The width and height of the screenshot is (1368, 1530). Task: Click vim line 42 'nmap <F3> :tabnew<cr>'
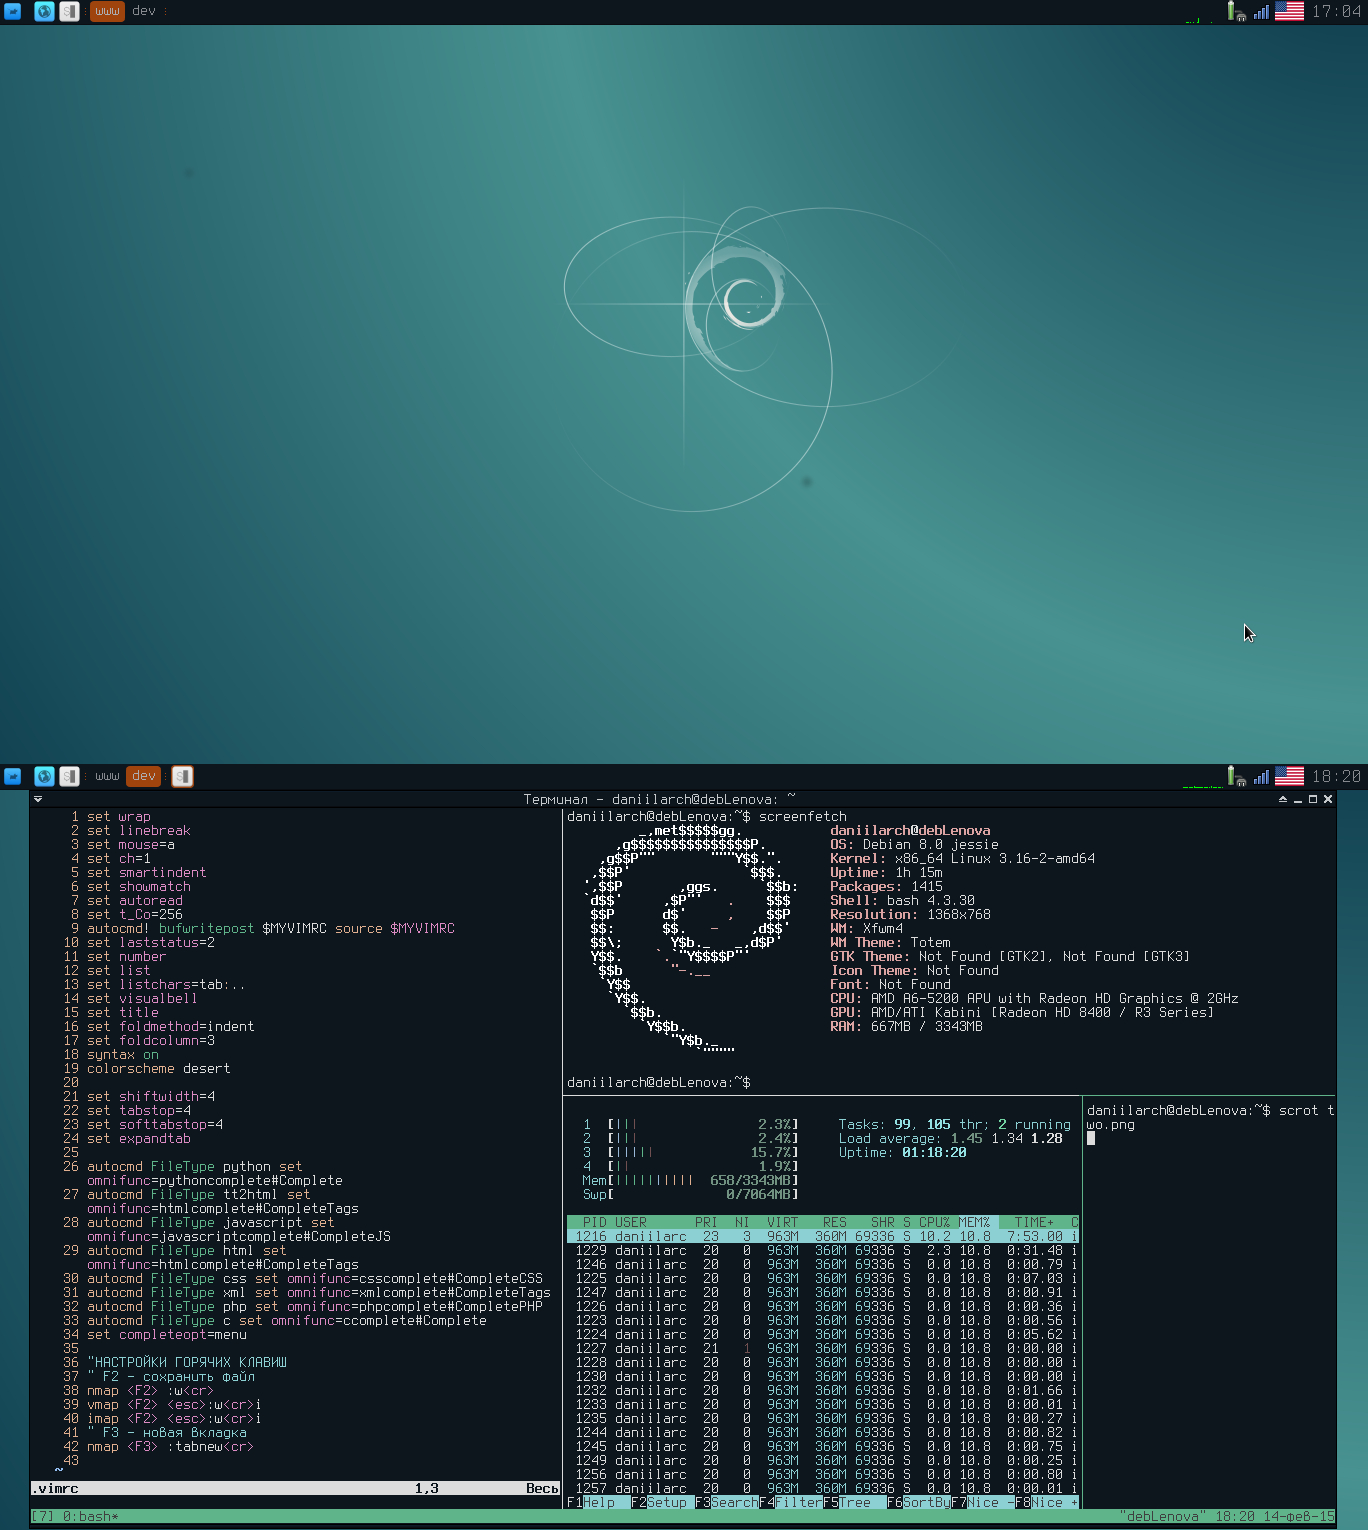[171, 1446]
